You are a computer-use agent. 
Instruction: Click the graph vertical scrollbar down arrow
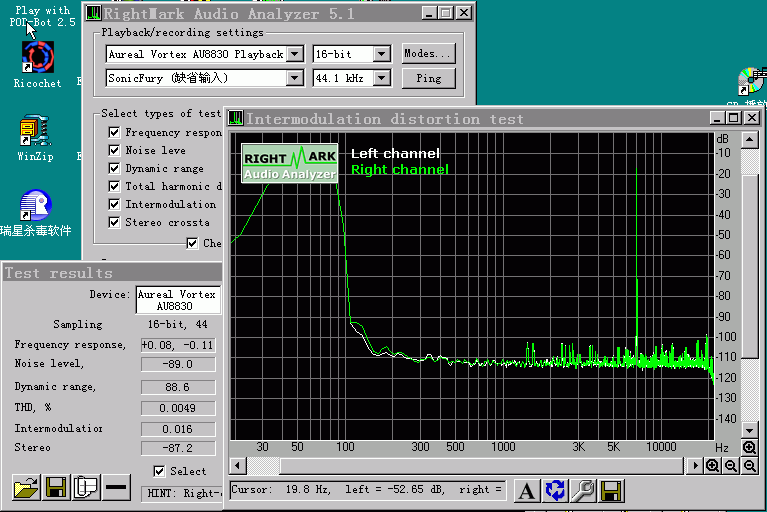pos(749,430)
